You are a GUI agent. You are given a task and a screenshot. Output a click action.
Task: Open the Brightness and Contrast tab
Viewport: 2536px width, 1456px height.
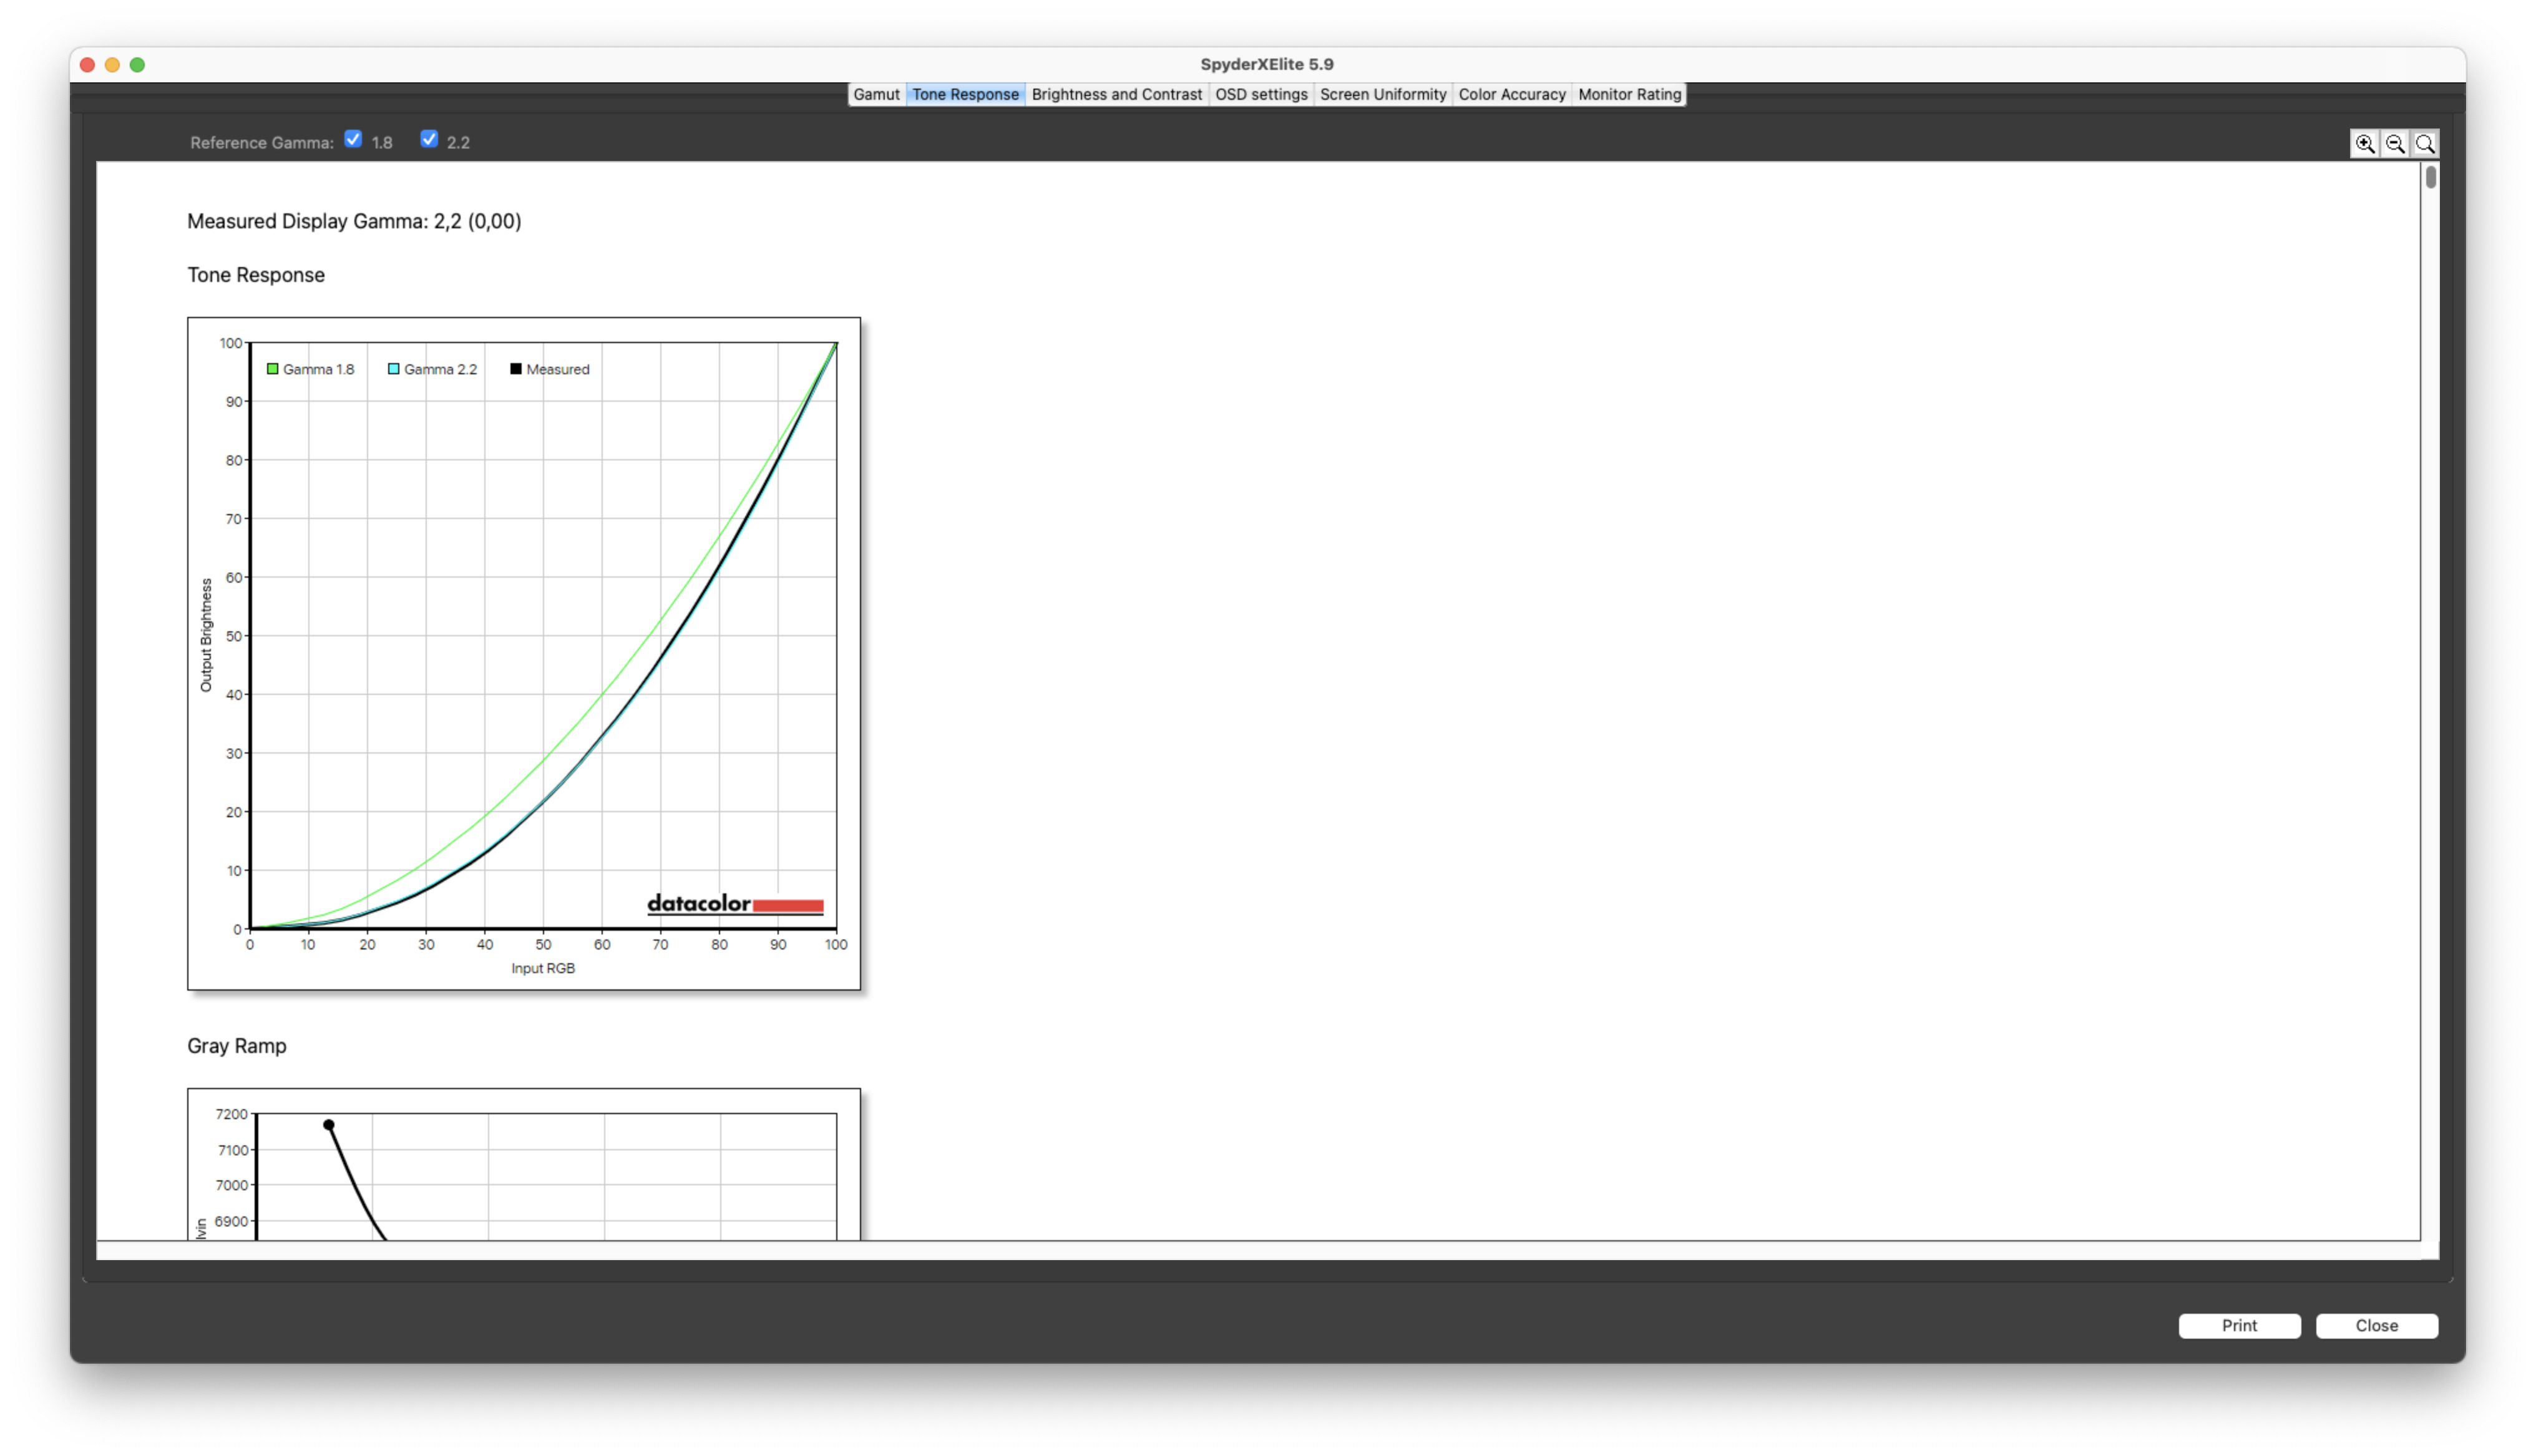point(1116,94)
